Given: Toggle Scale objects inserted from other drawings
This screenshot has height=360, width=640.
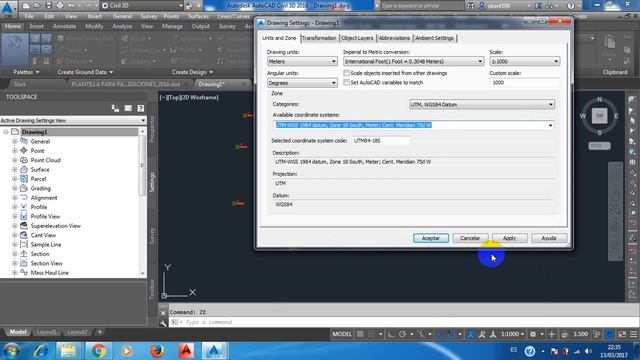Looking at the screenshot, I should click(347, 73).
